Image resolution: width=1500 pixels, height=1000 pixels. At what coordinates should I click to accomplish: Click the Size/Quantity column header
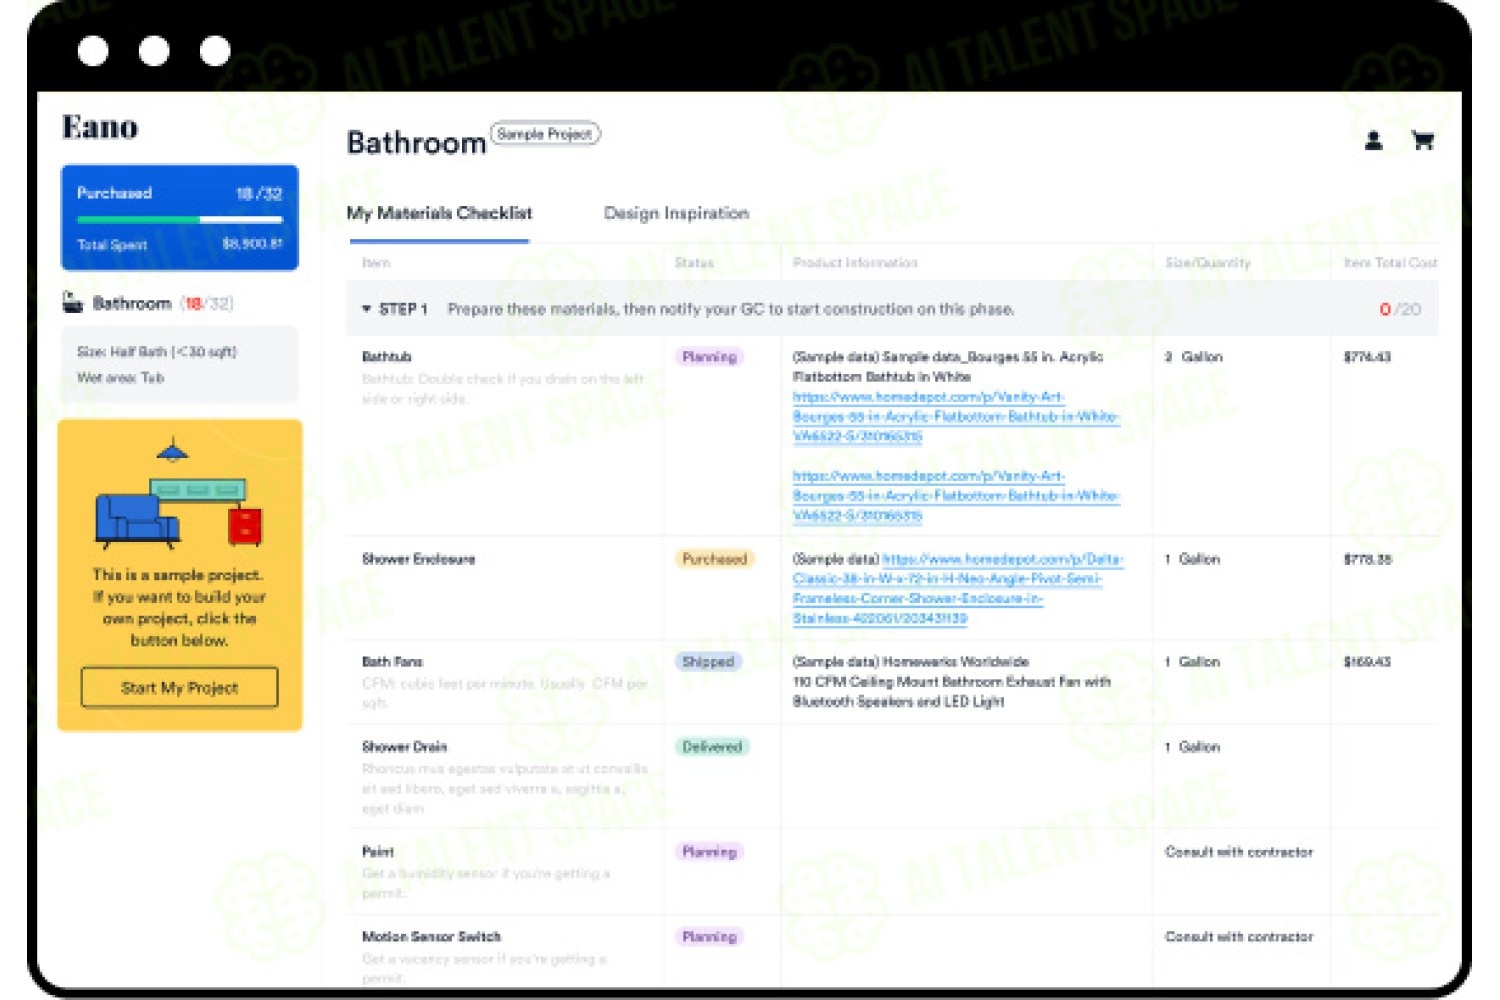(1208, 263)
